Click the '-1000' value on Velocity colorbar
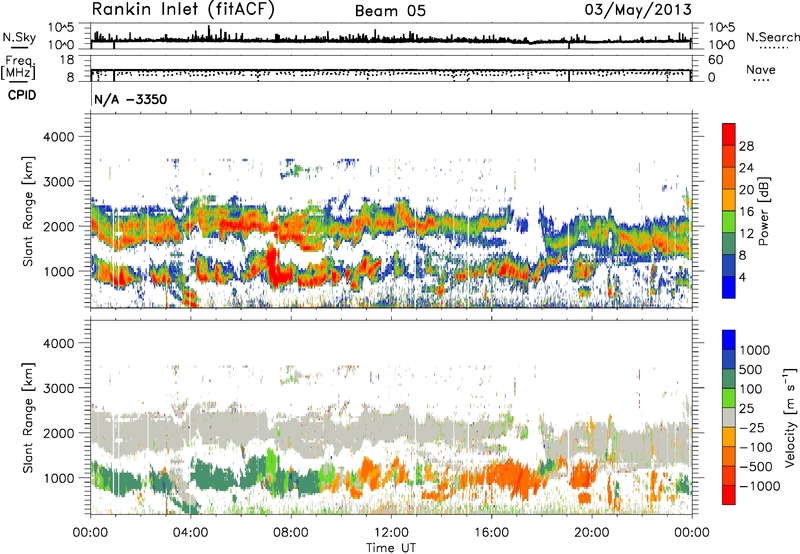The width and height of the screenshot is (800, 554). point(759,486)
